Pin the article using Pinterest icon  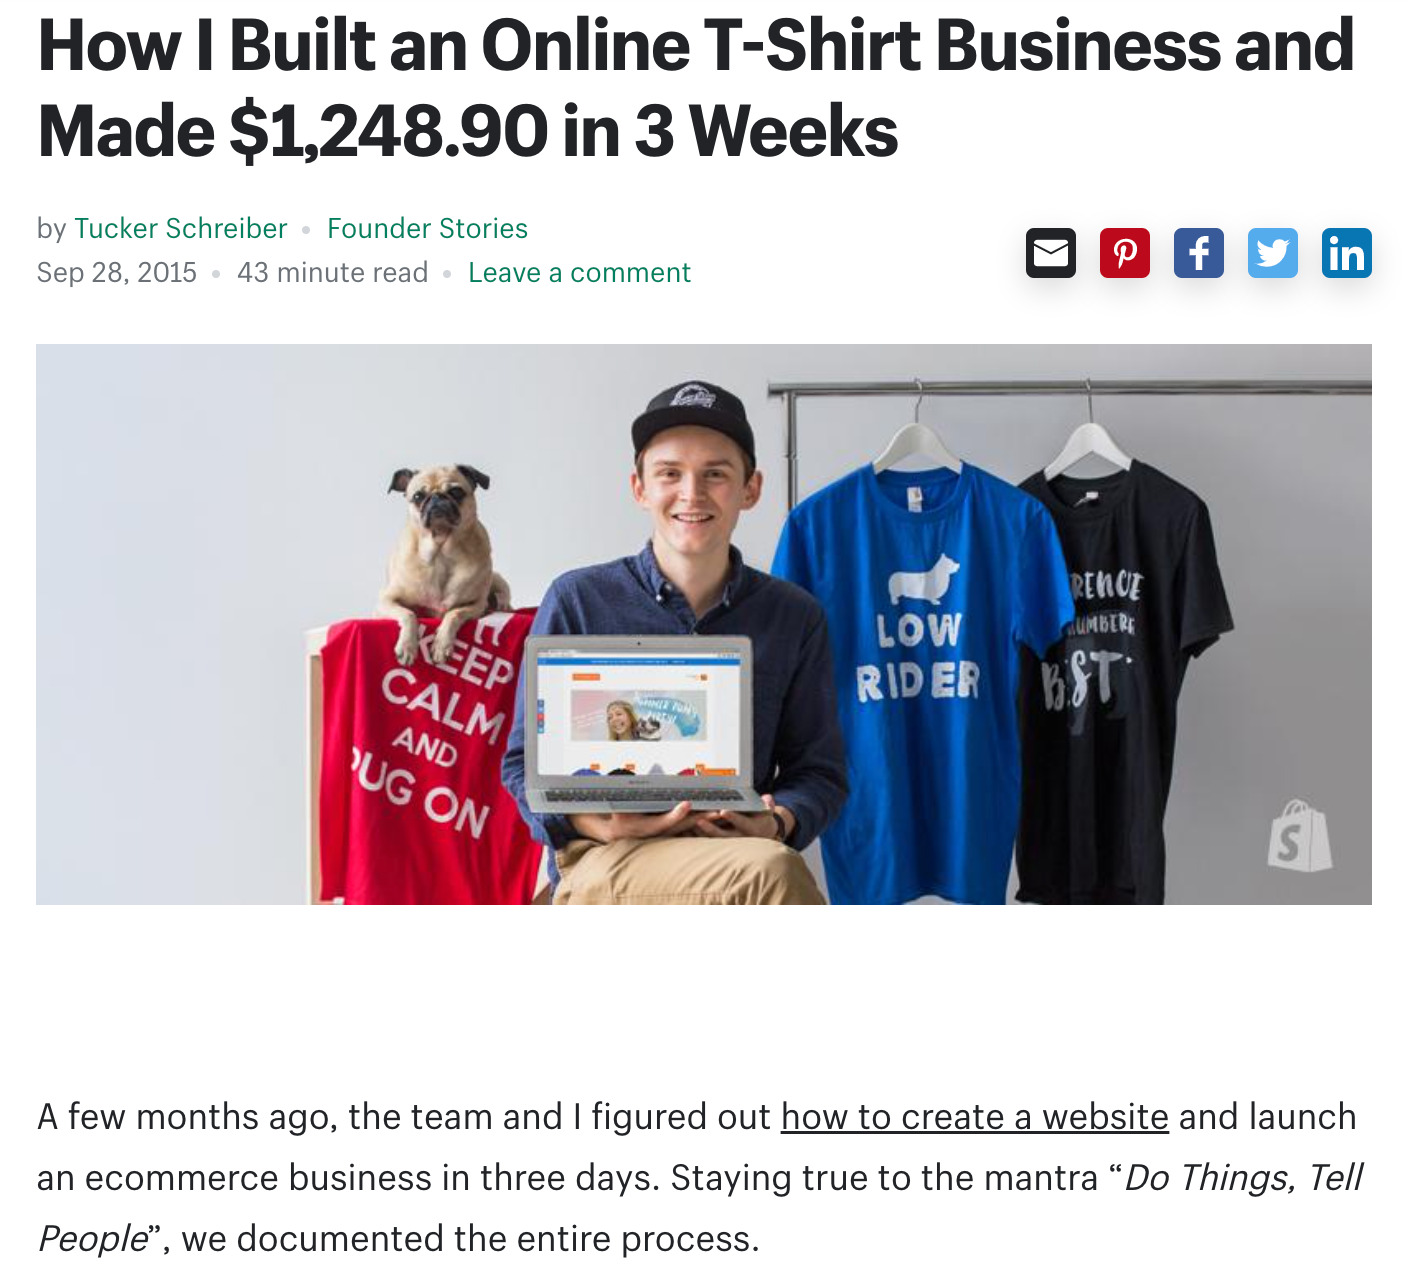[1124, 253]
